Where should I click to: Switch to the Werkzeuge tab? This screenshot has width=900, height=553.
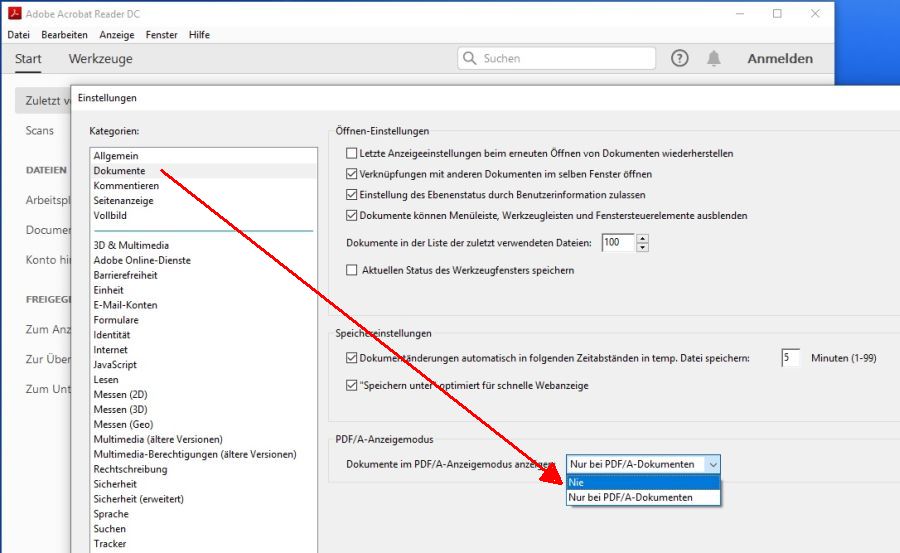100,59
